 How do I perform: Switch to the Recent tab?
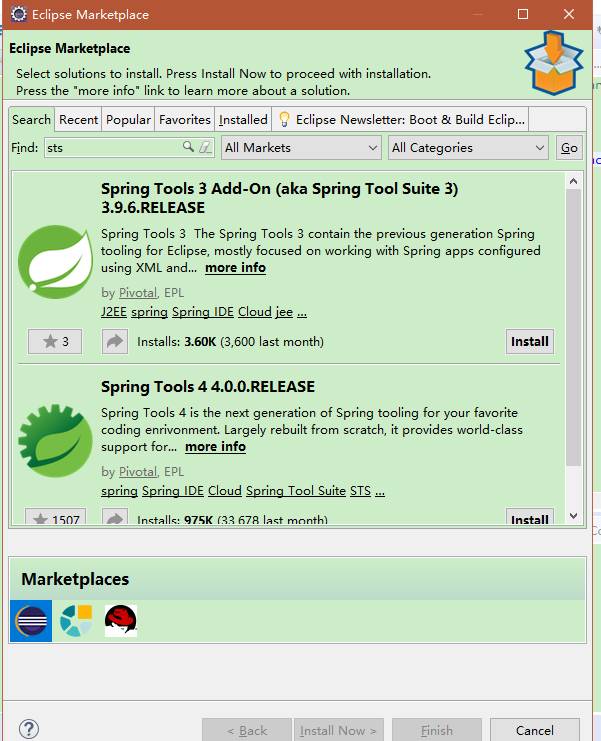[x=78, y=120]
